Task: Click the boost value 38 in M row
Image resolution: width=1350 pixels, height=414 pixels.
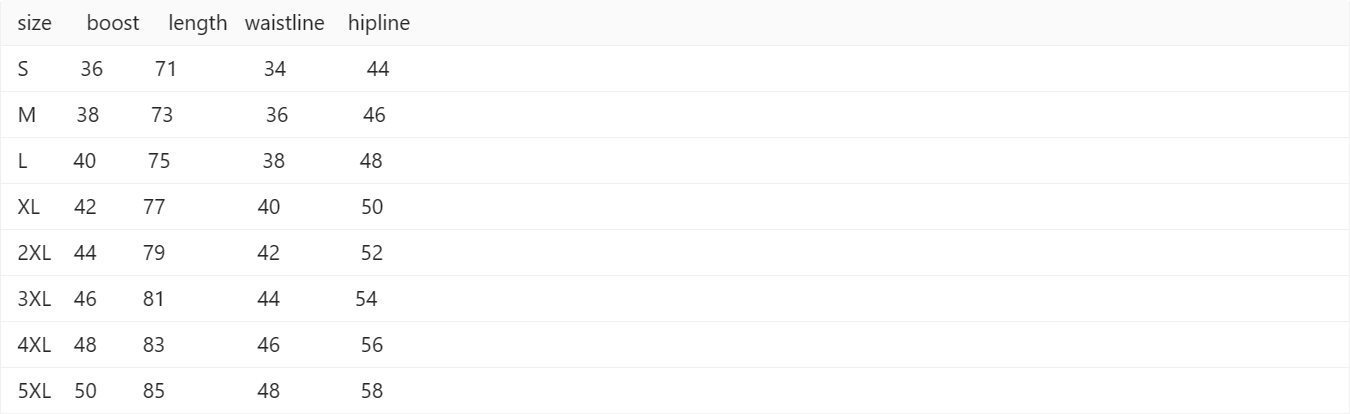Action: 88,115
